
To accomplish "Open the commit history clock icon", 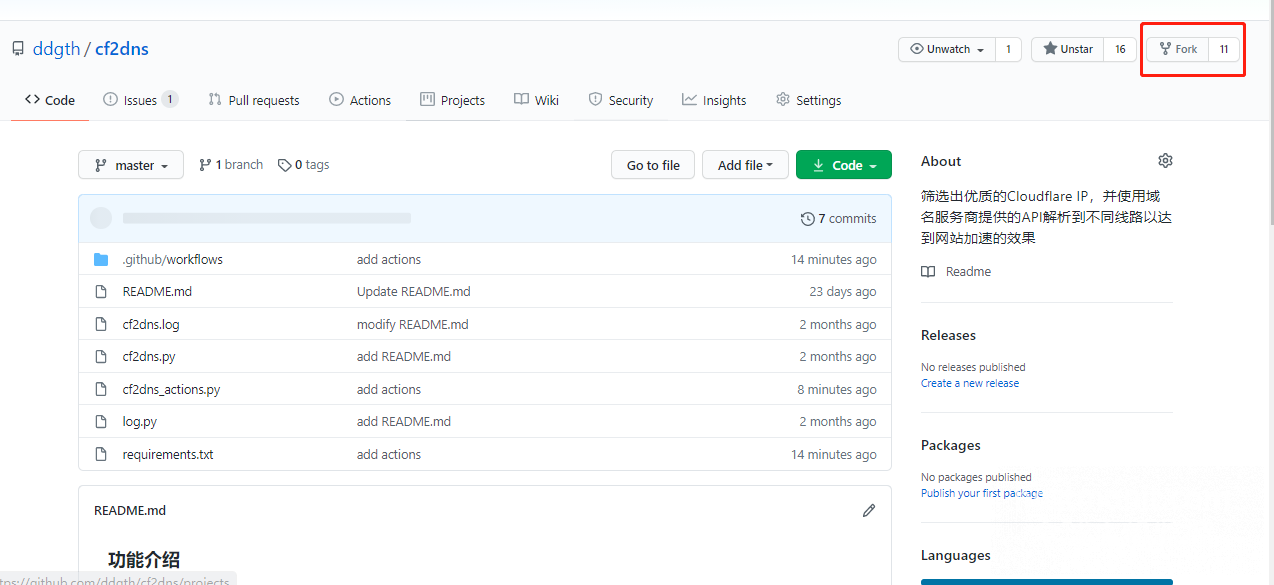I will (x=807, y=218).
